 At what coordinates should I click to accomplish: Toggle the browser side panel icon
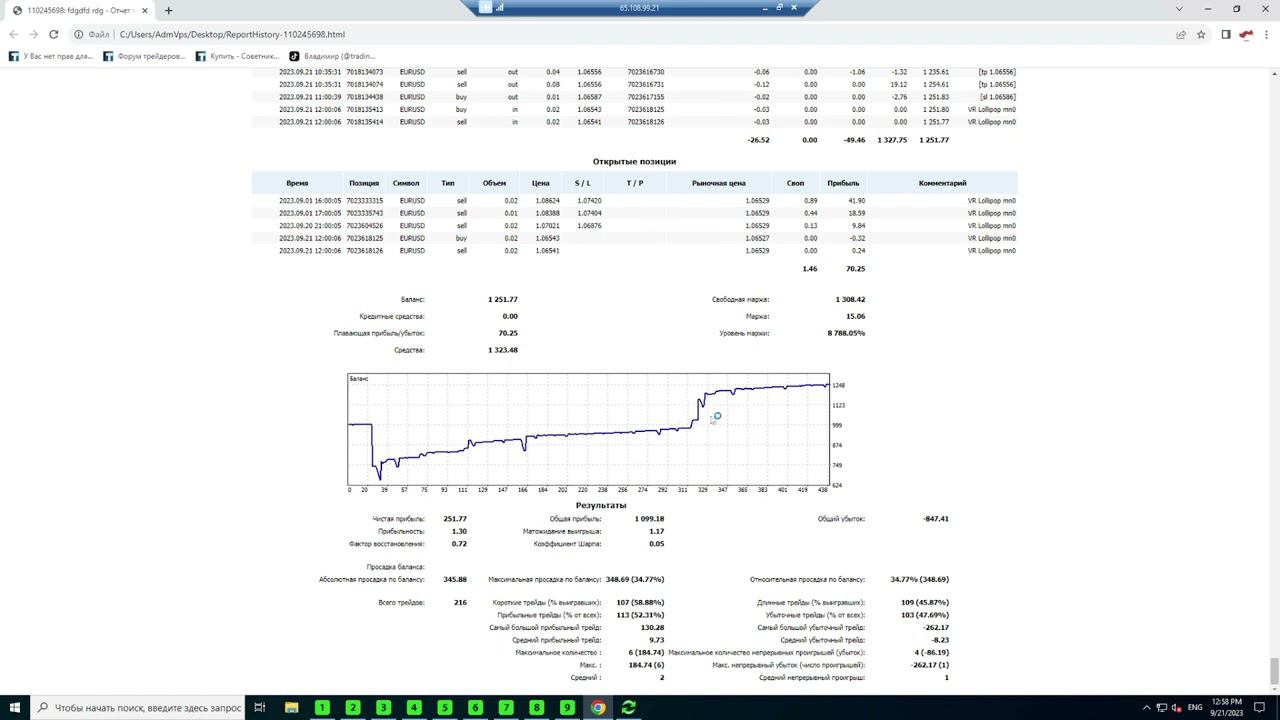[x=1226, y=34]
